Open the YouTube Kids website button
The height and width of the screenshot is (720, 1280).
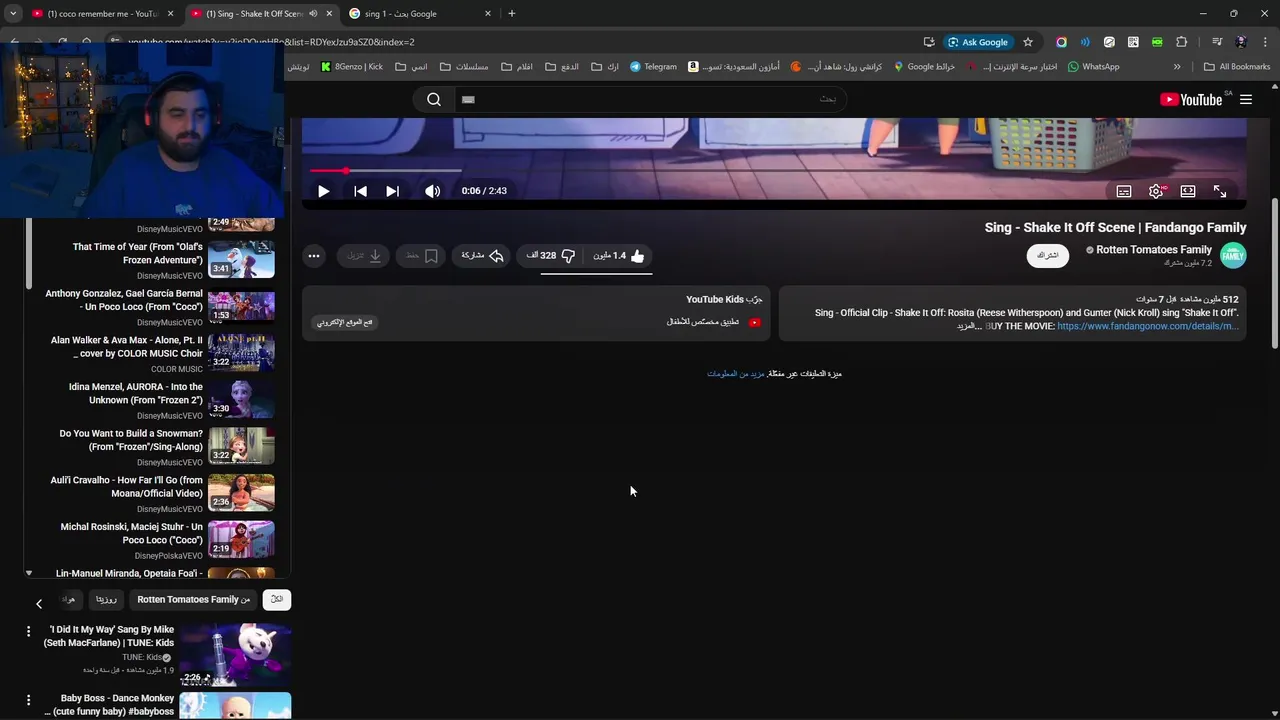pos(345,322)
